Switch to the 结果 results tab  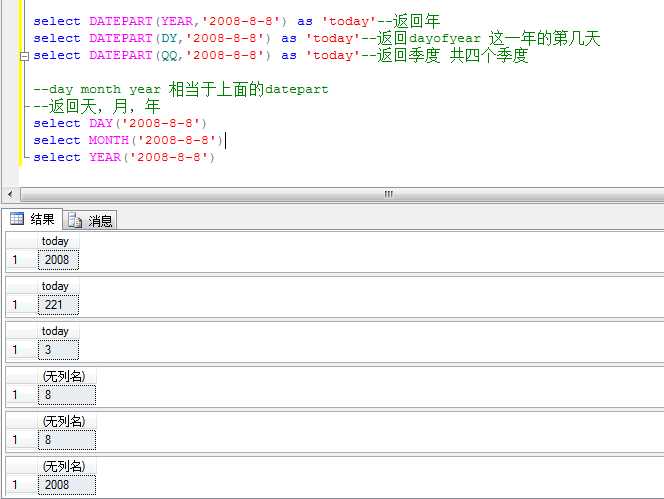[33, 219]
